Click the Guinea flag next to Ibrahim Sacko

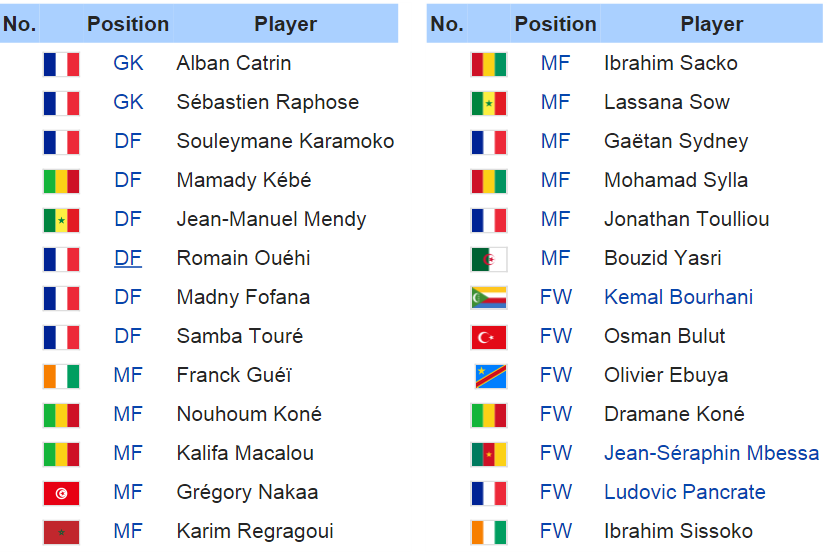[489, 64]
